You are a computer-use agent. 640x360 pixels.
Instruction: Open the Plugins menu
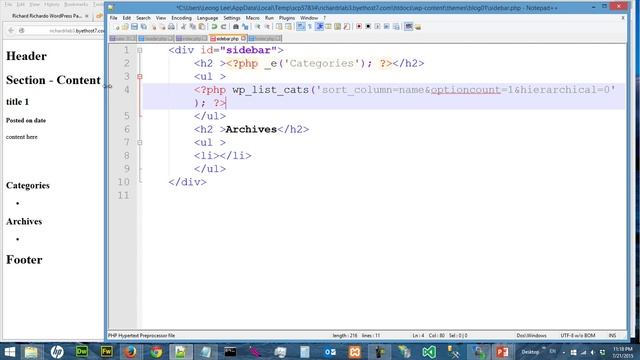pyautogui.click(x=287, y=18)
